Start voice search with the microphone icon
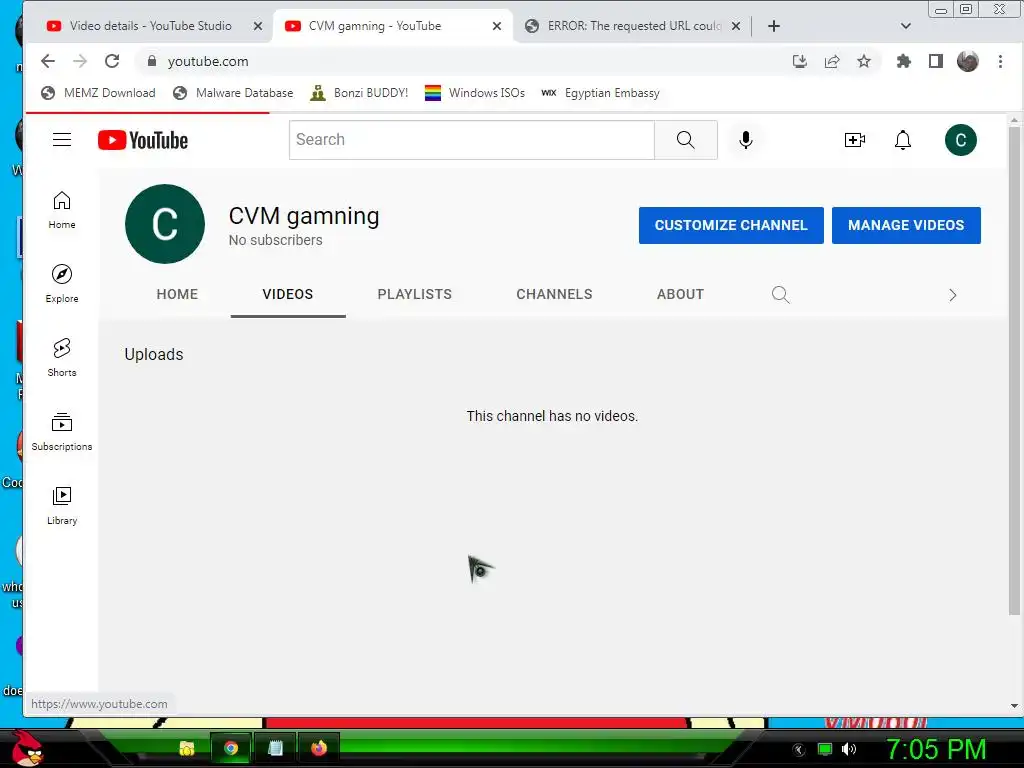Screen dimensions: 1024x768 tap(746, 140)
